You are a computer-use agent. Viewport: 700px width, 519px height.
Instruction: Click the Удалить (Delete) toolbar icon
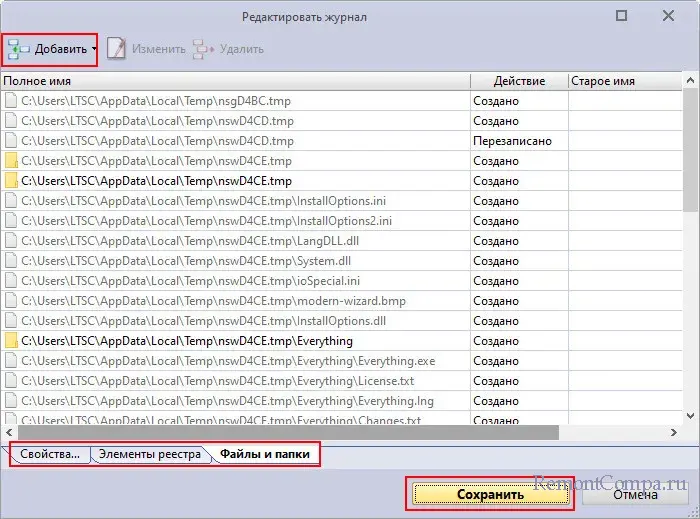(x=203, y=49)
